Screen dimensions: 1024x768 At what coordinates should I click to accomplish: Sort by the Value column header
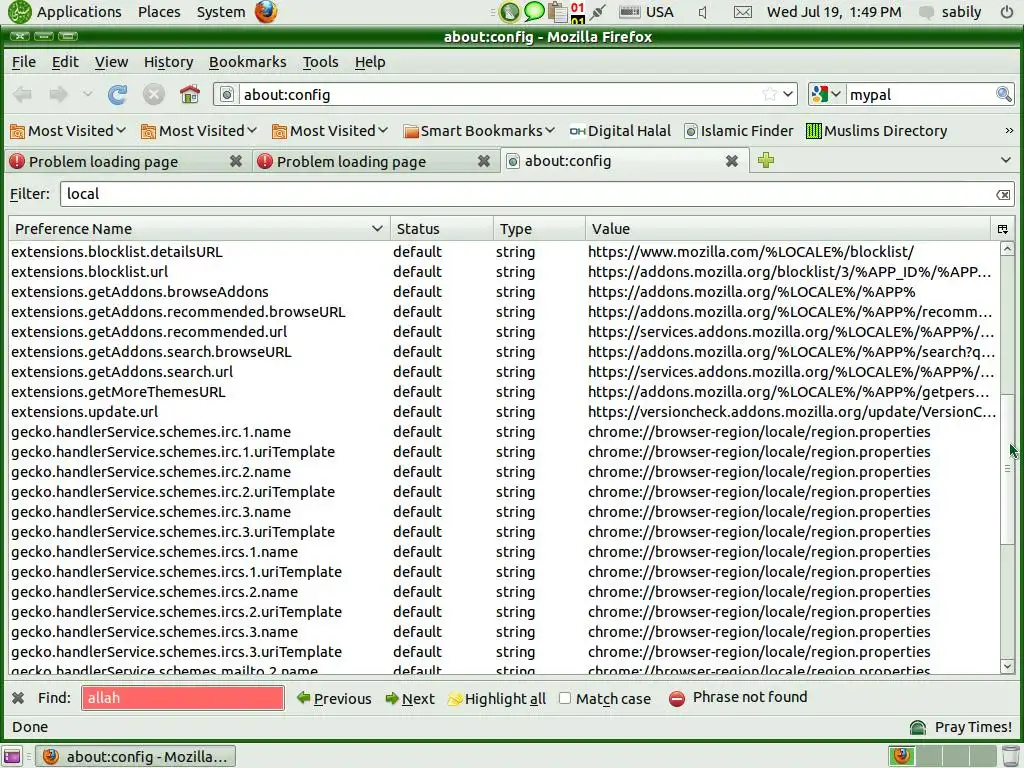[x=788, y=229]
